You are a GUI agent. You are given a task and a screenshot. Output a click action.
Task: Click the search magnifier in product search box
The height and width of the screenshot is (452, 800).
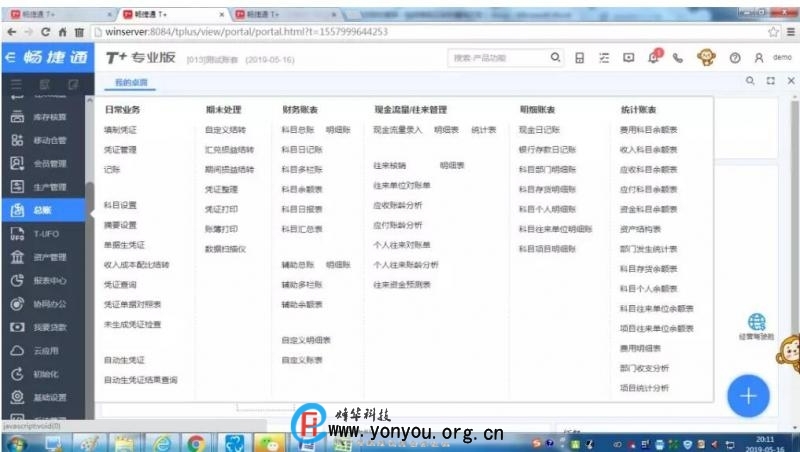pos(555,58)
